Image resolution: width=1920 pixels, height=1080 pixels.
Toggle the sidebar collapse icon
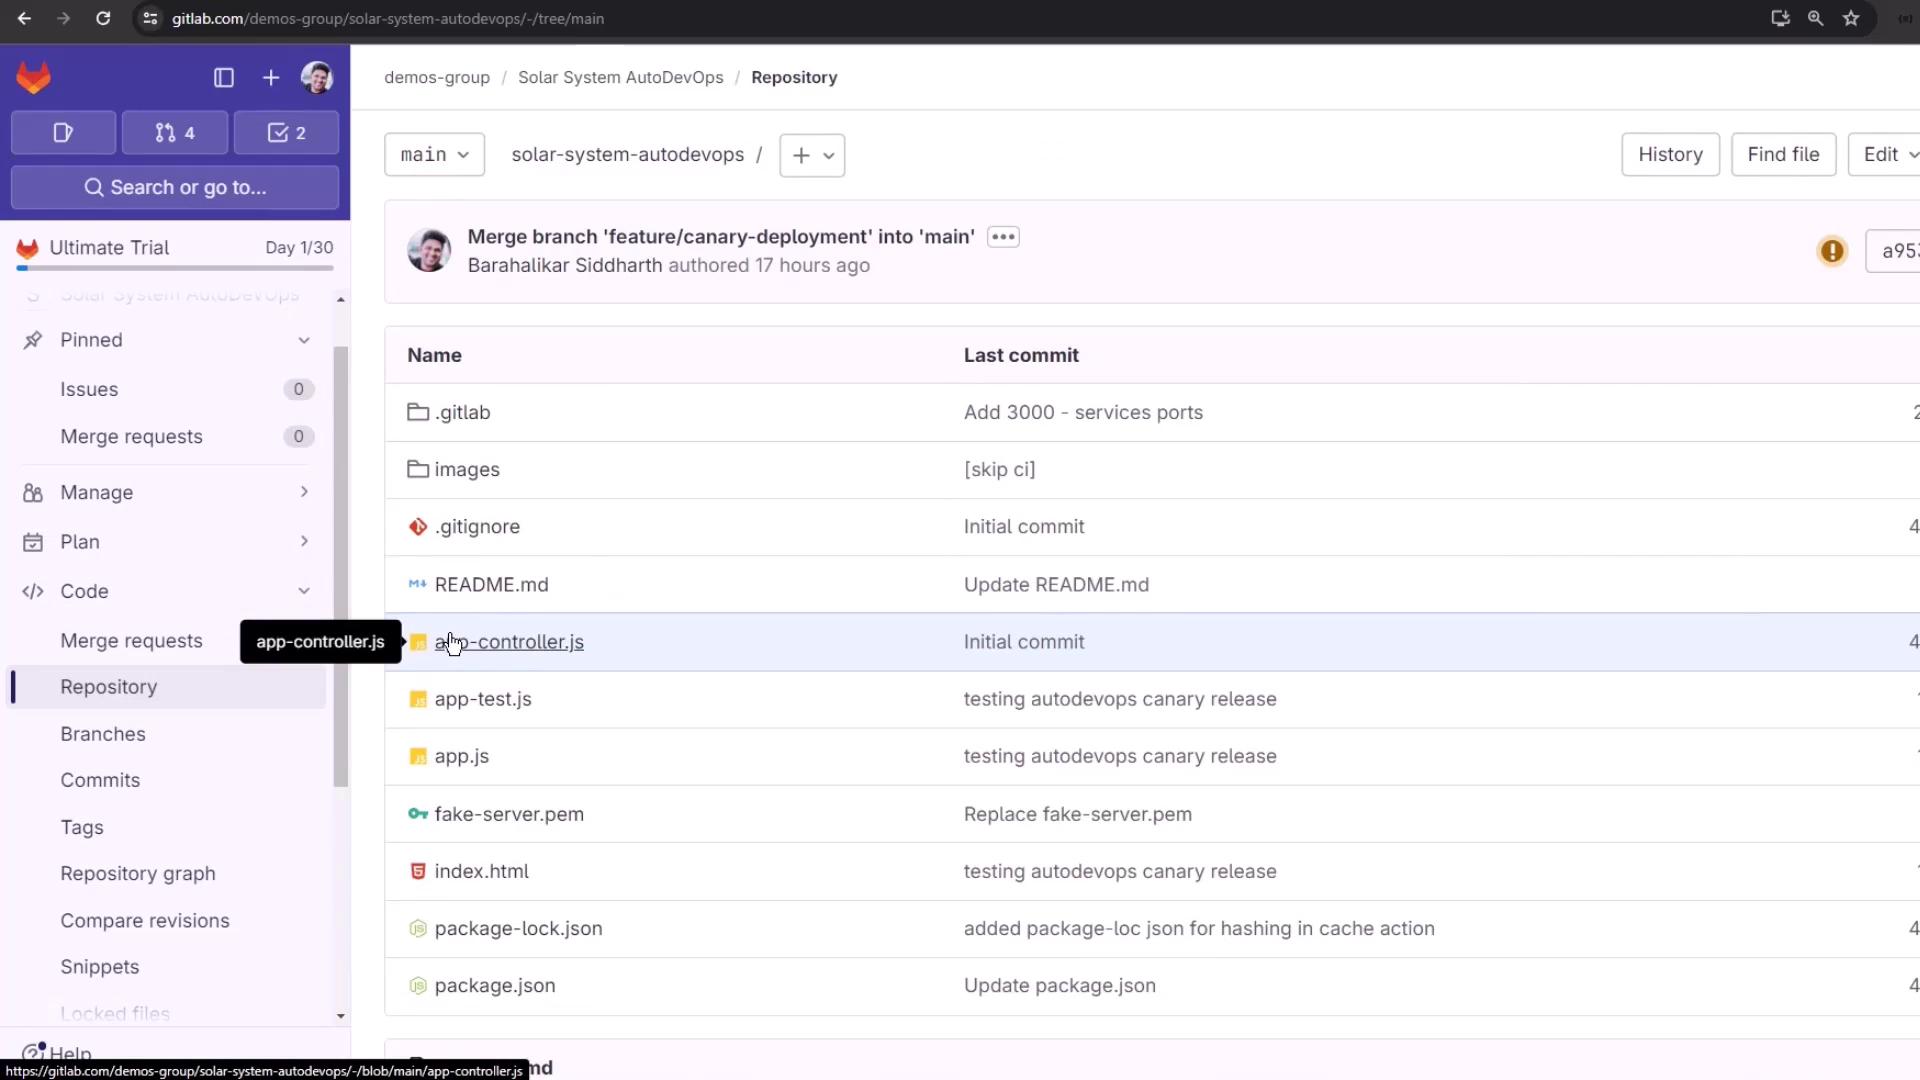[x=224, y=78]
